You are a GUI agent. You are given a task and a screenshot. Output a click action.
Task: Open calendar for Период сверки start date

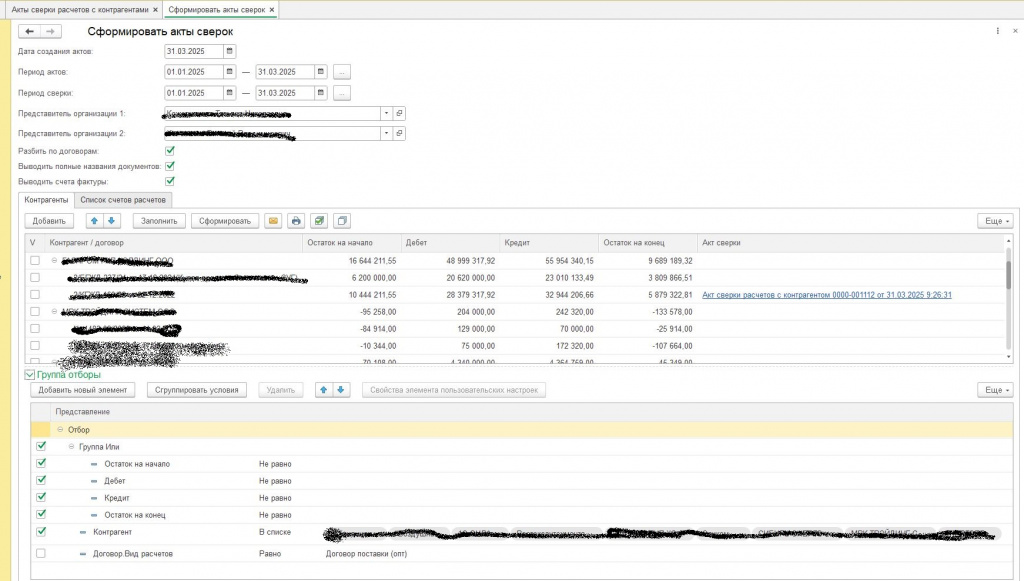(x=229, y=93)
